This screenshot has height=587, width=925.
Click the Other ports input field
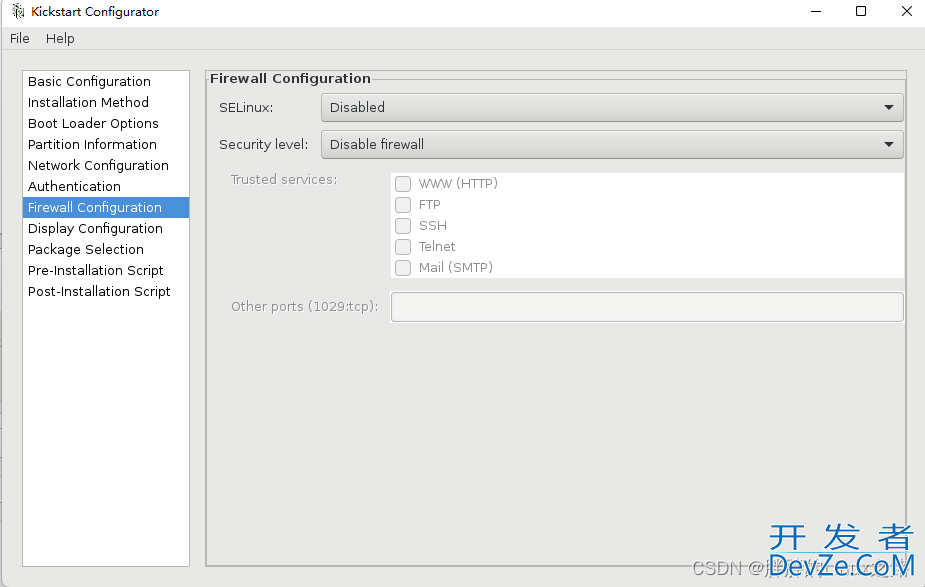(x=647, y=307)
